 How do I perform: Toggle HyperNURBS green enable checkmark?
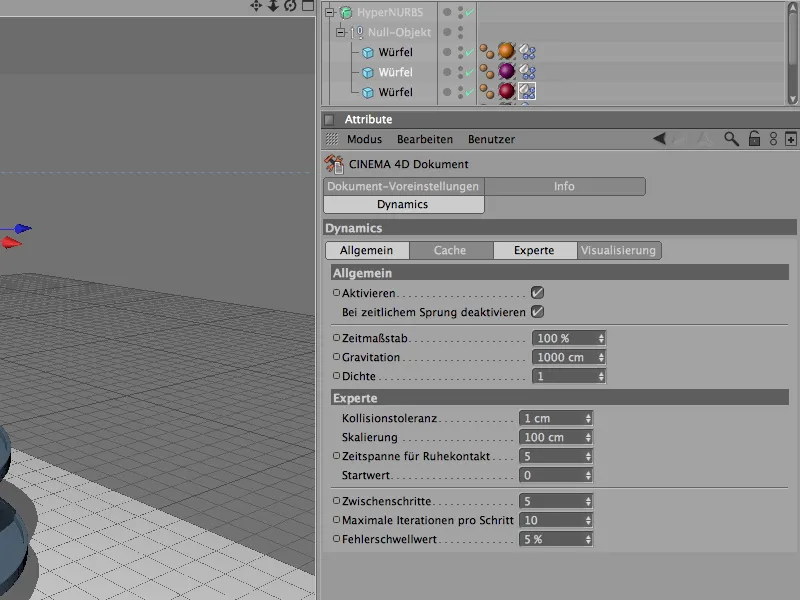tap(469, 12)
